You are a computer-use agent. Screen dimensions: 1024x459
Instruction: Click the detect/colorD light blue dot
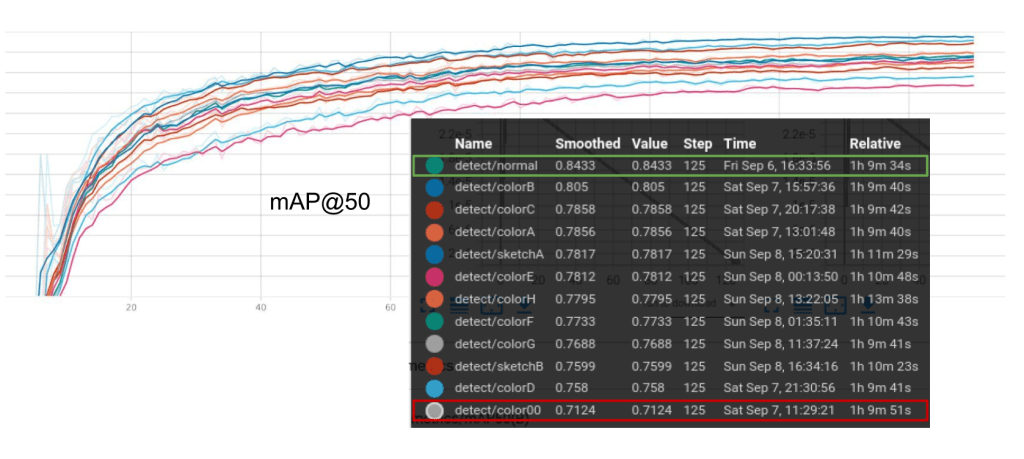(x=434, y=388)
